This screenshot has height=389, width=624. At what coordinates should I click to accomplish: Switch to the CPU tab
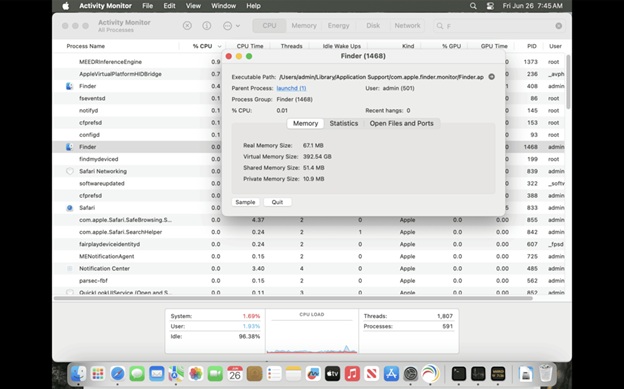pos(269,25)
